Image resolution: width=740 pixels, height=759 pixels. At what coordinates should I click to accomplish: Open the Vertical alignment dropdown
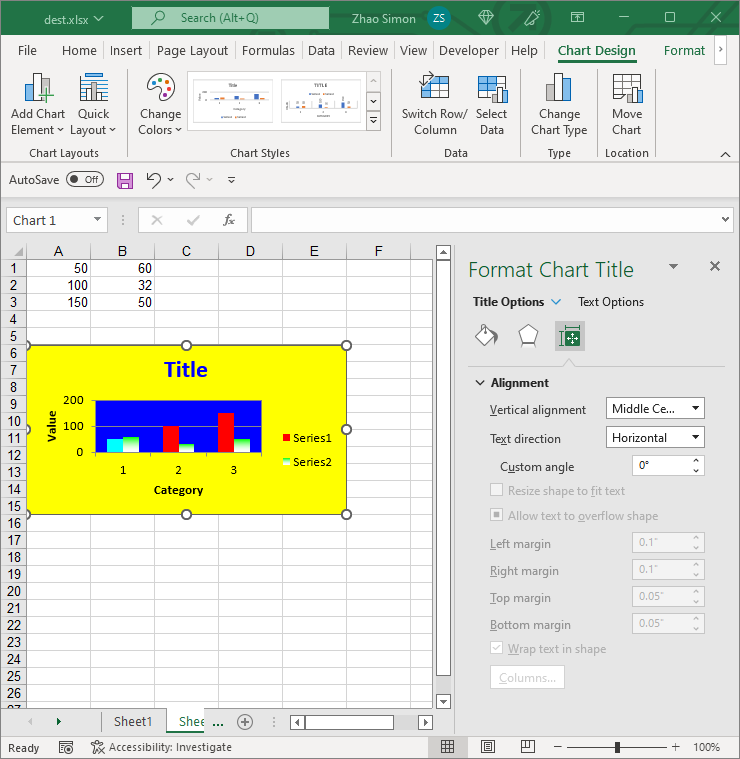tap(655, 408)
